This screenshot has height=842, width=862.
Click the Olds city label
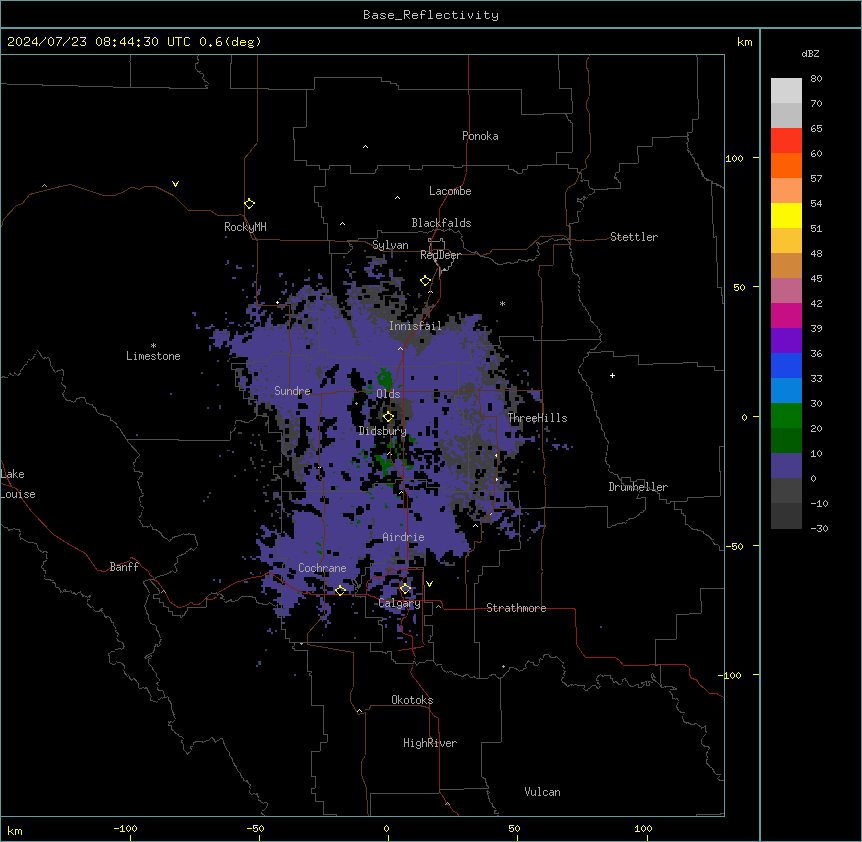coord(388,394)
